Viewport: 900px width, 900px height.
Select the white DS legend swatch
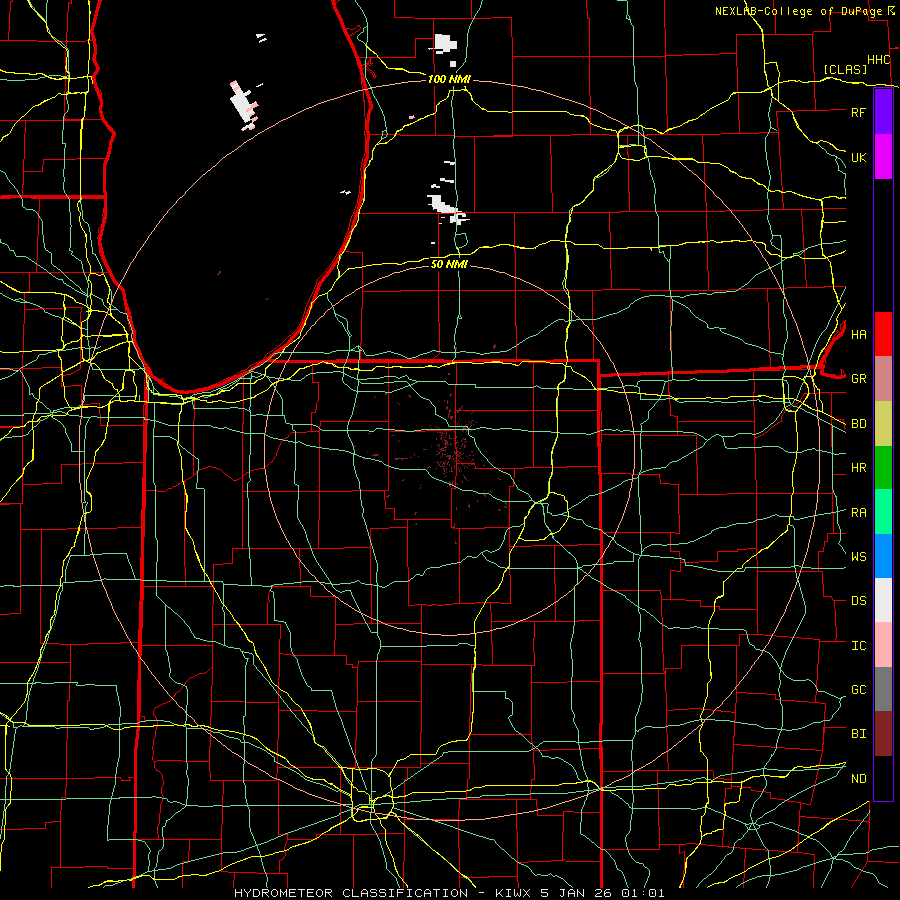883,600
